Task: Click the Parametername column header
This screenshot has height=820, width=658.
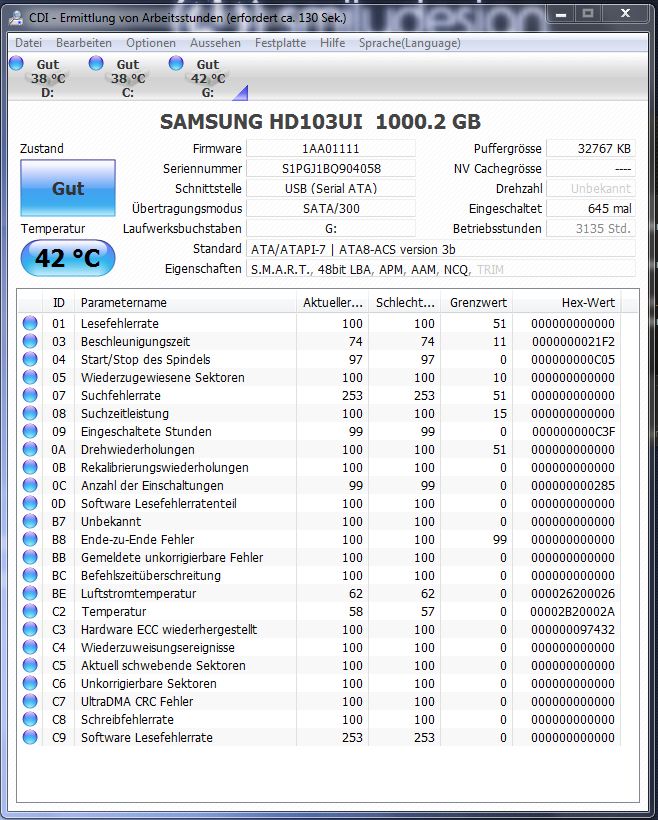Action: click(x=186, y=302)
